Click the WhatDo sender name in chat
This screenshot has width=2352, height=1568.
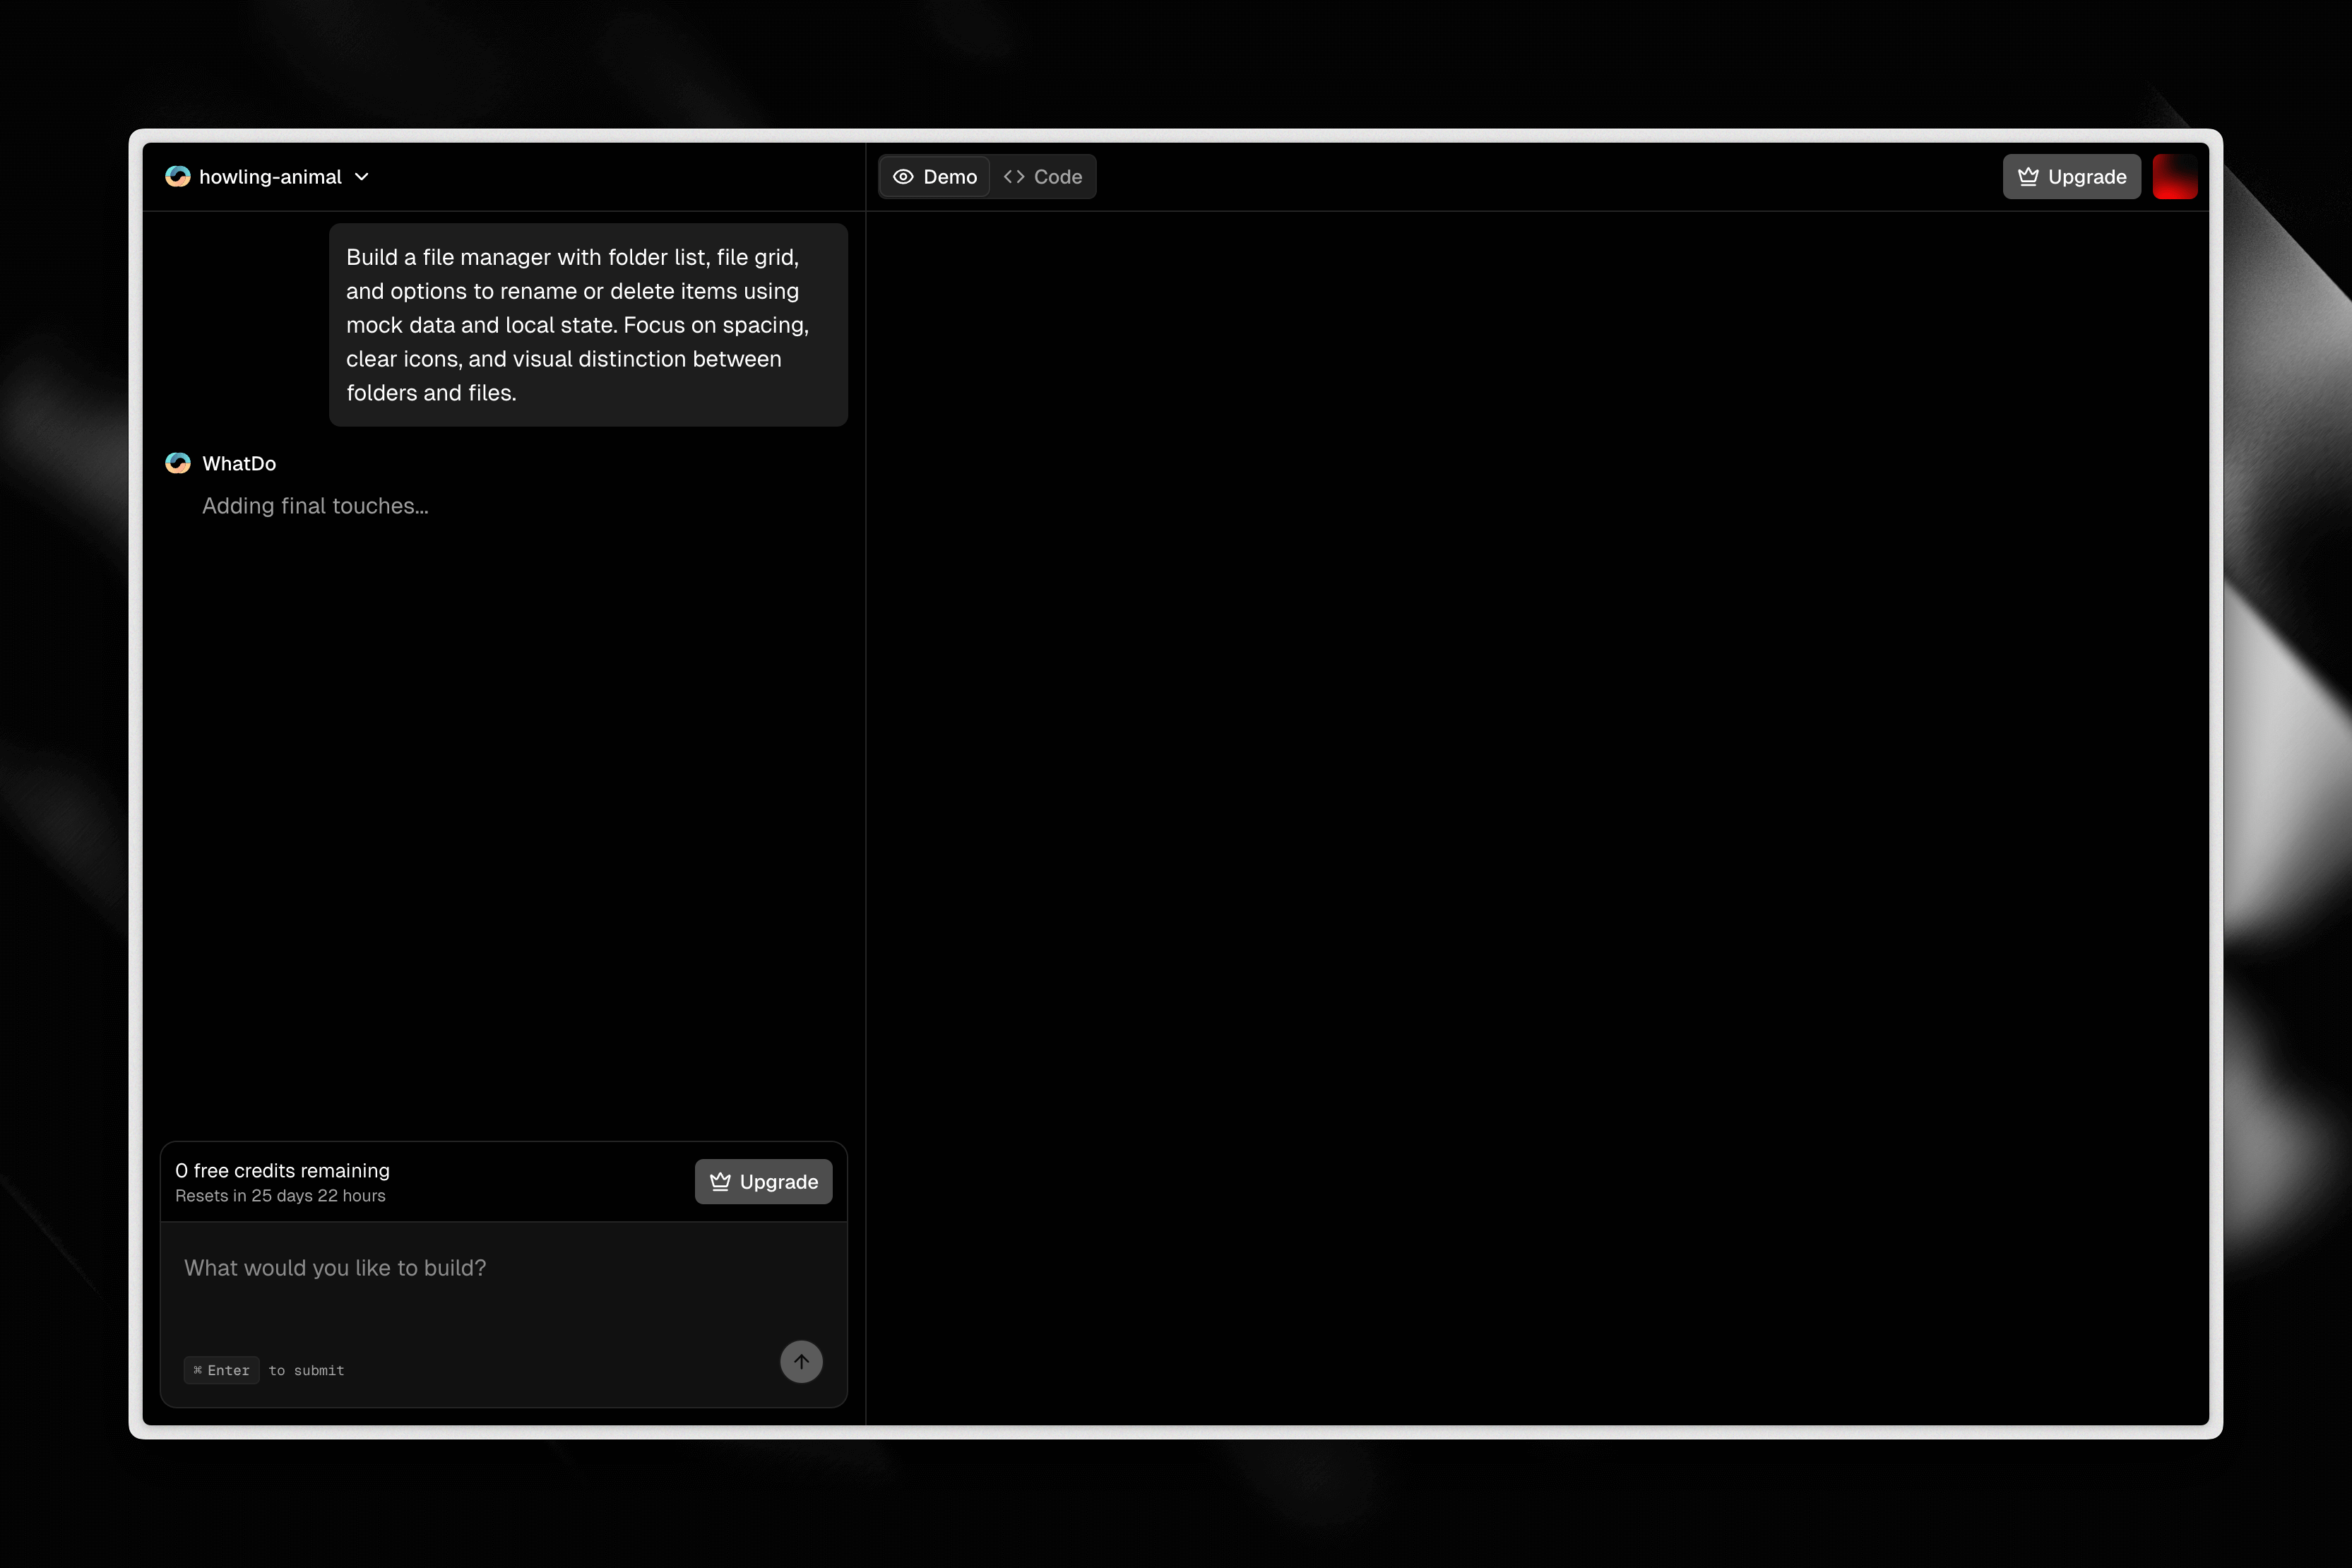(239, 464)
